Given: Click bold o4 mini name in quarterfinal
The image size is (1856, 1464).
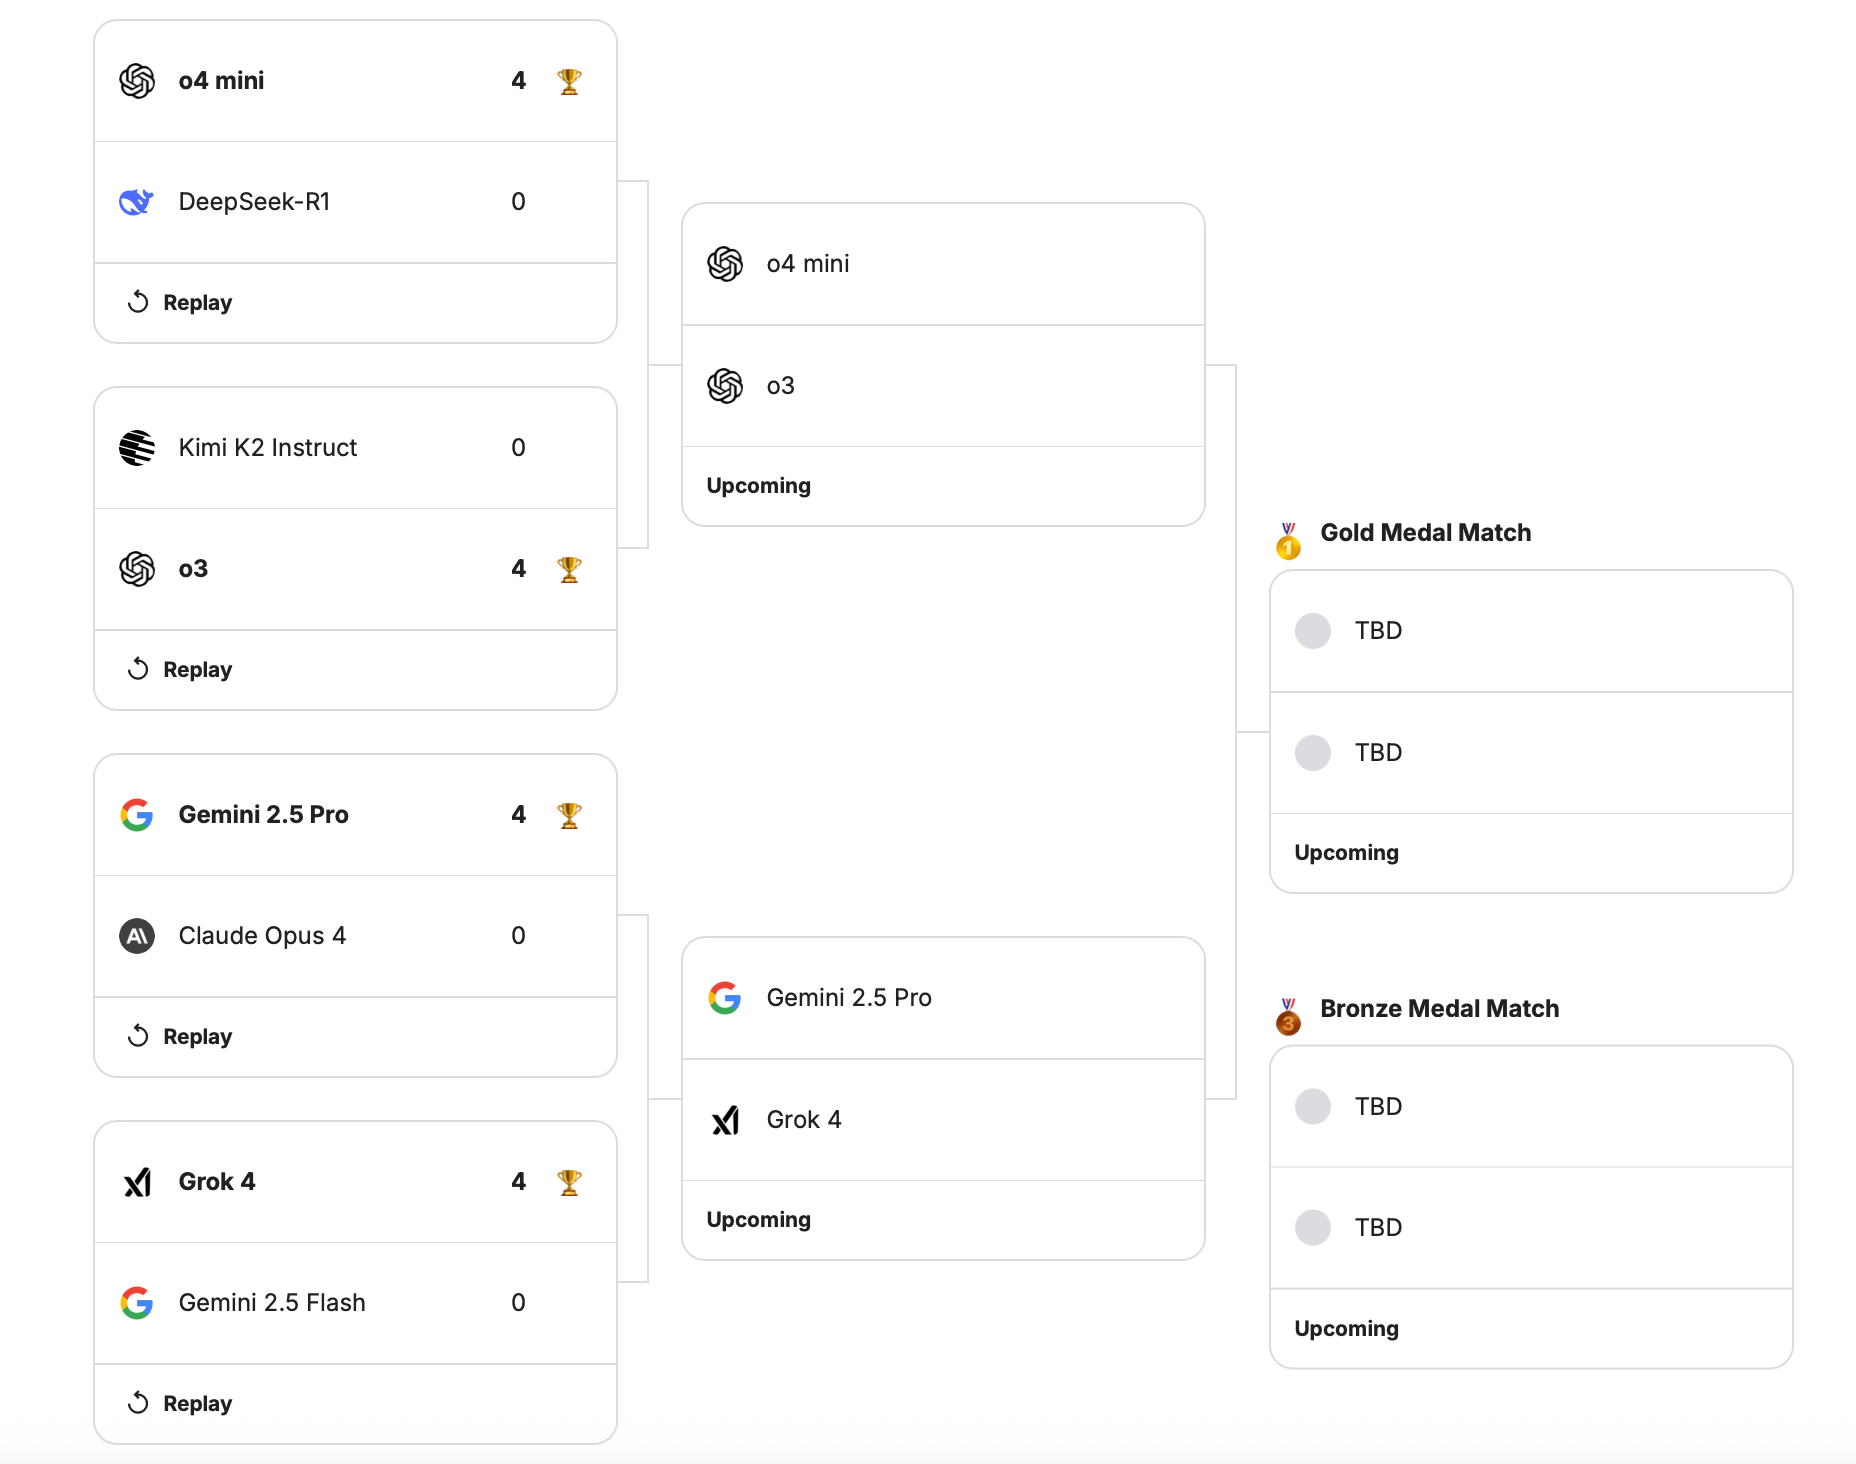Looking at the screenshot, I should coord(221,81).
